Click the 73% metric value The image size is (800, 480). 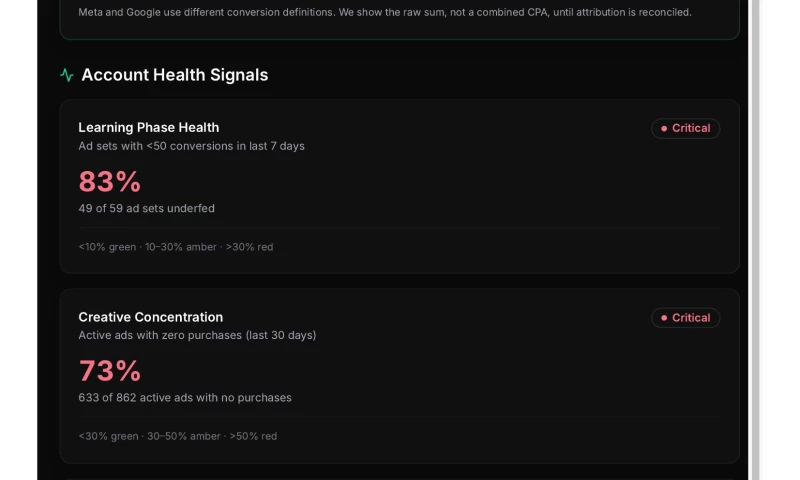pyautogui.click(x=110, y=371)
